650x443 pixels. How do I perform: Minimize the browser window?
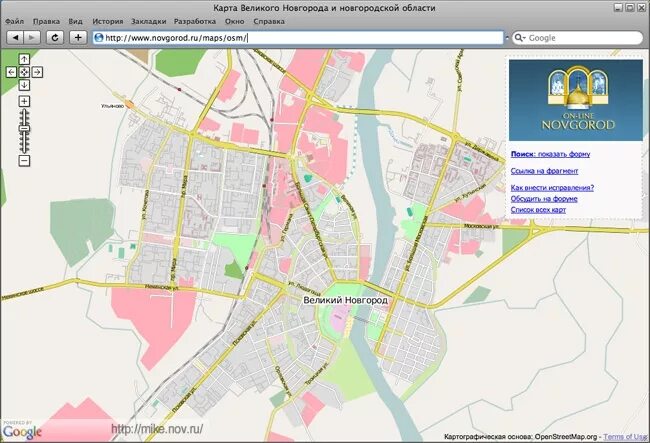(618, 7)
